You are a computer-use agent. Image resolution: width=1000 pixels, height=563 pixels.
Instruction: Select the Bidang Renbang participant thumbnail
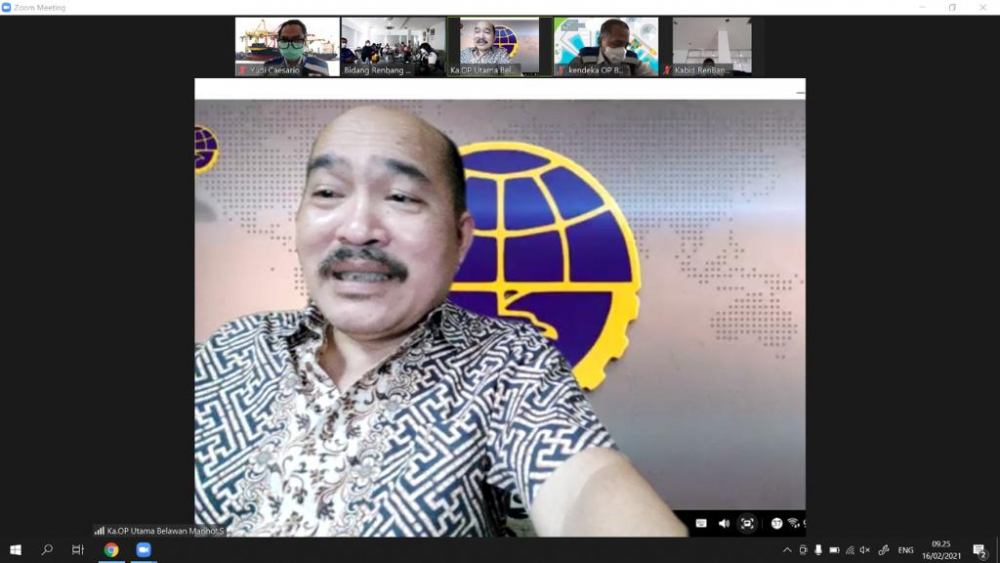pyautogui.click(x=393, y=47)
